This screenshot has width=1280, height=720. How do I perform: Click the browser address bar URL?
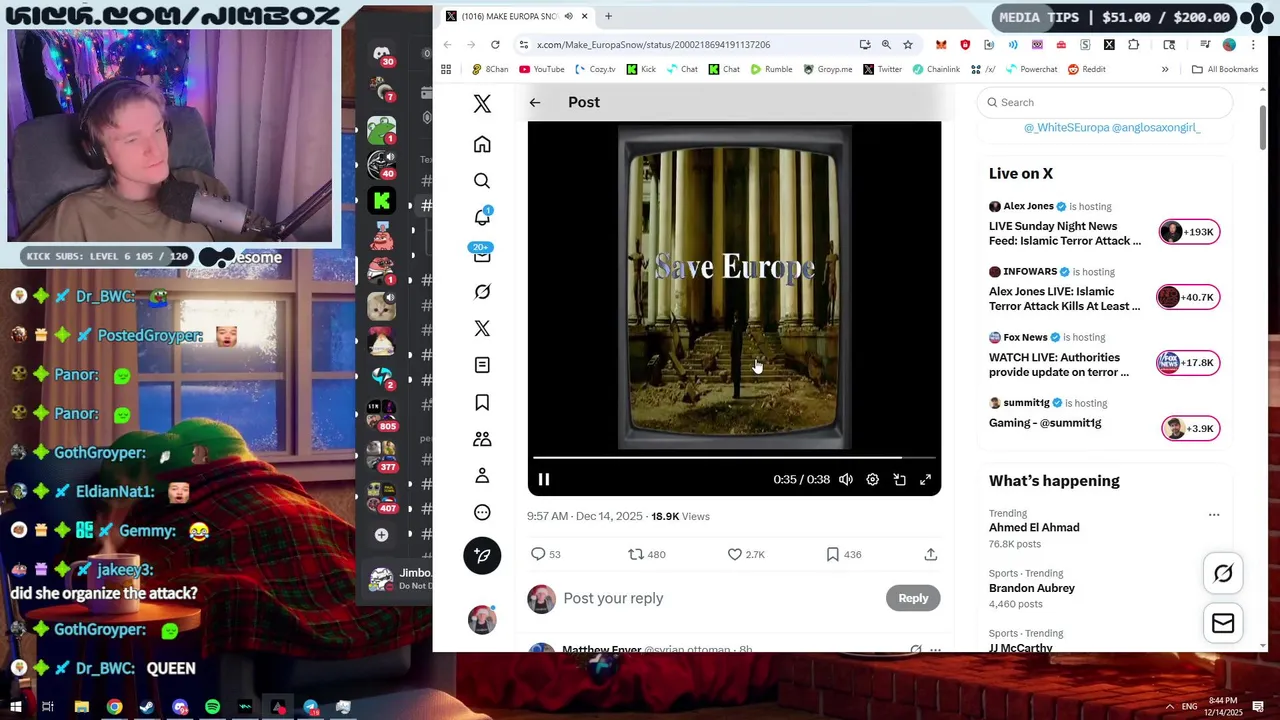pyautogui.click(x=653, y=44)
